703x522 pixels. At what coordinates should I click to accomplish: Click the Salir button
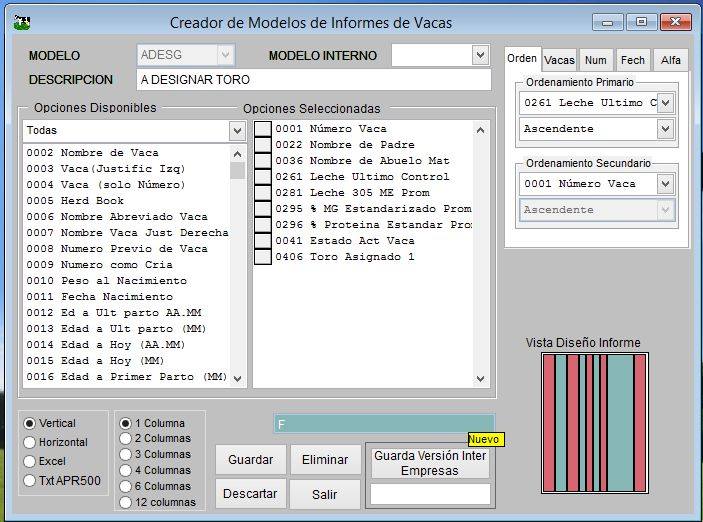325,494
